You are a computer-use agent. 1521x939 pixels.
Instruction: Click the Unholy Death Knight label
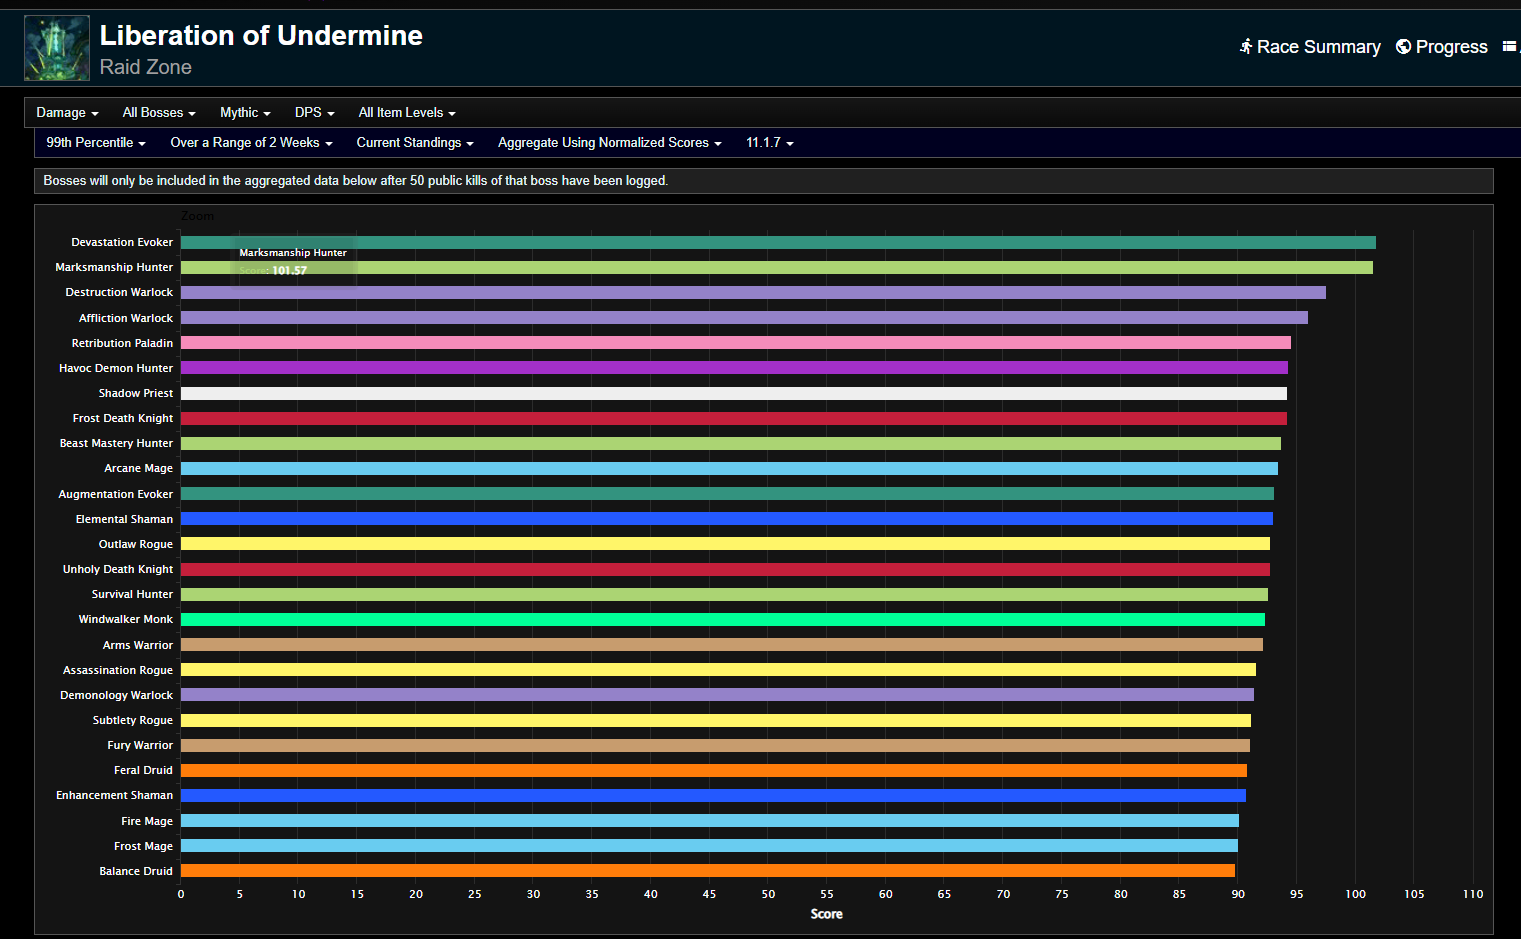(118, 569)
